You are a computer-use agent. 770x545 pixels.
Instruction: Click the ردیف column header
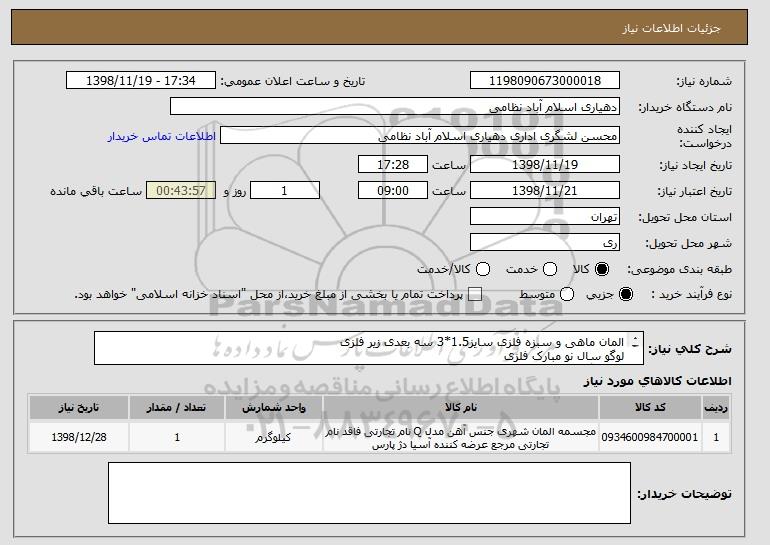(x=716, y=408)
